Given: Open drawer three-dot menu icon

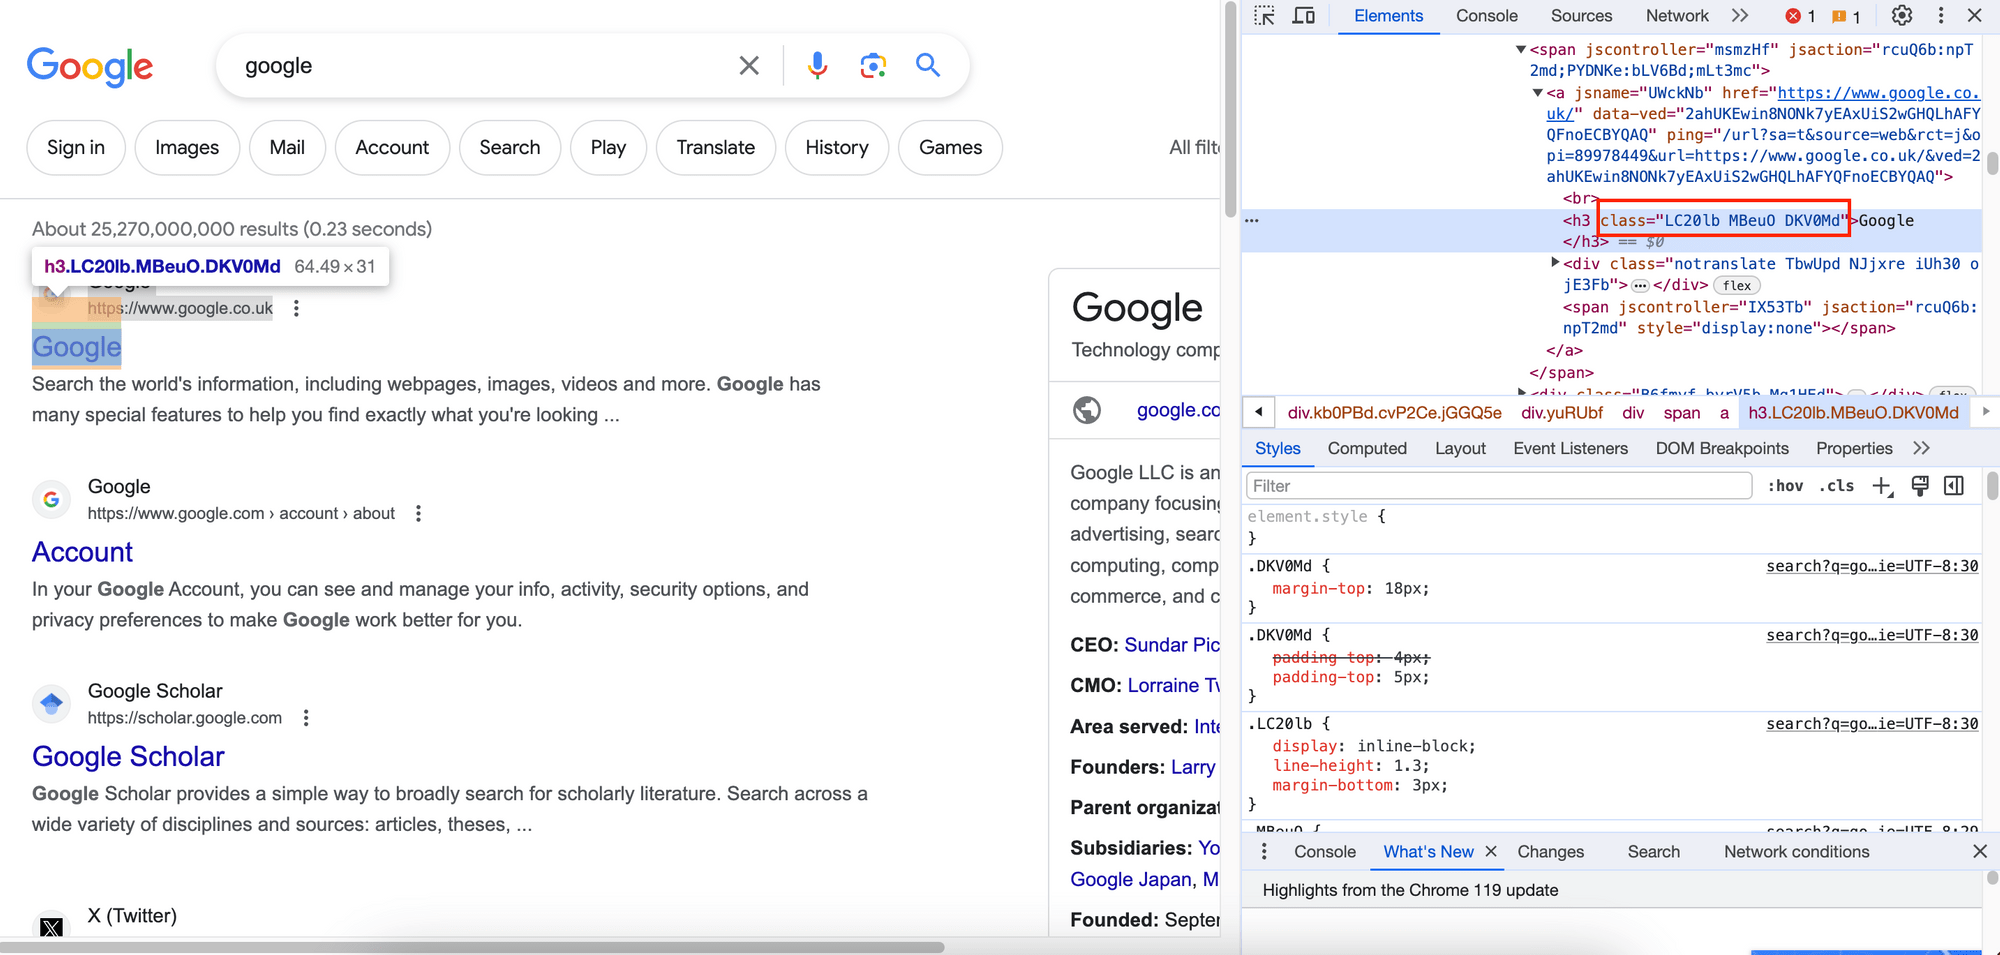Looking at the screenshot, I should tap(1264, 852).
